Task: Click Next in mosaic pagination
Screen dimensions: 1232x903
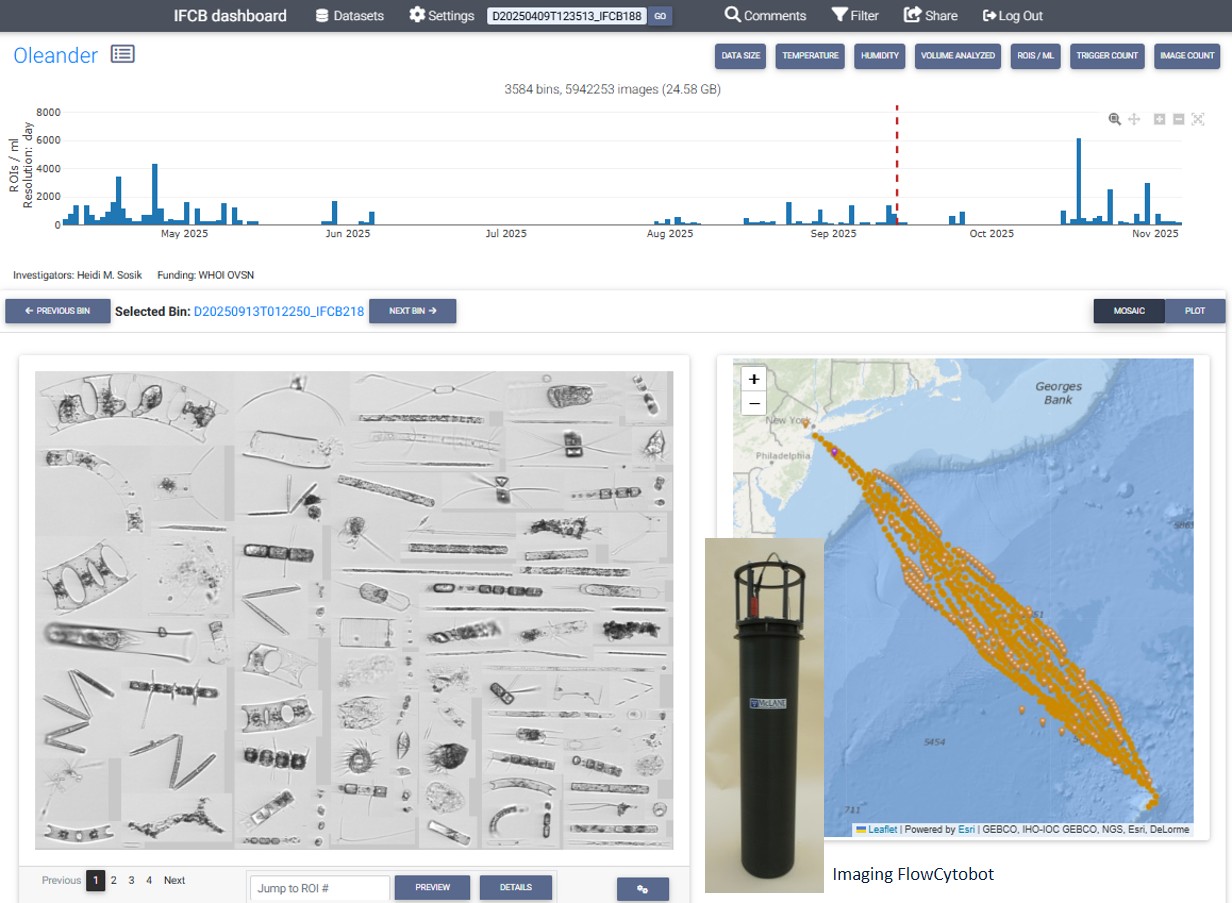Action: pyautogui.click(x=174, y=880)
